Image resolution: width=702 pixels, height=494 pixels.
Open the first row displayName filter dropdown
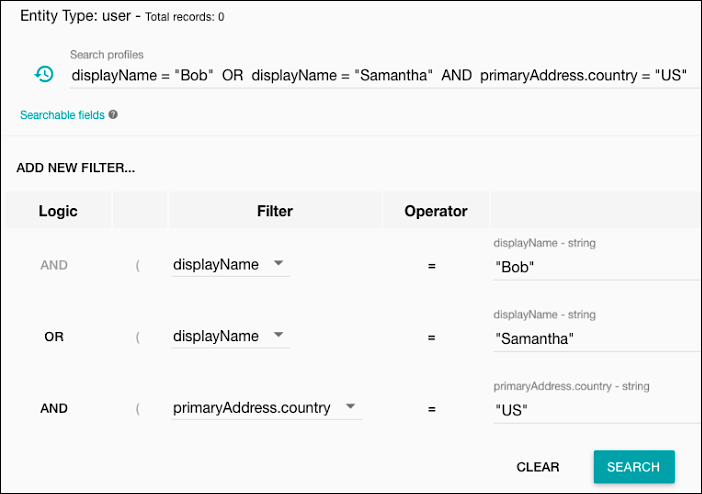pos(230,265)
